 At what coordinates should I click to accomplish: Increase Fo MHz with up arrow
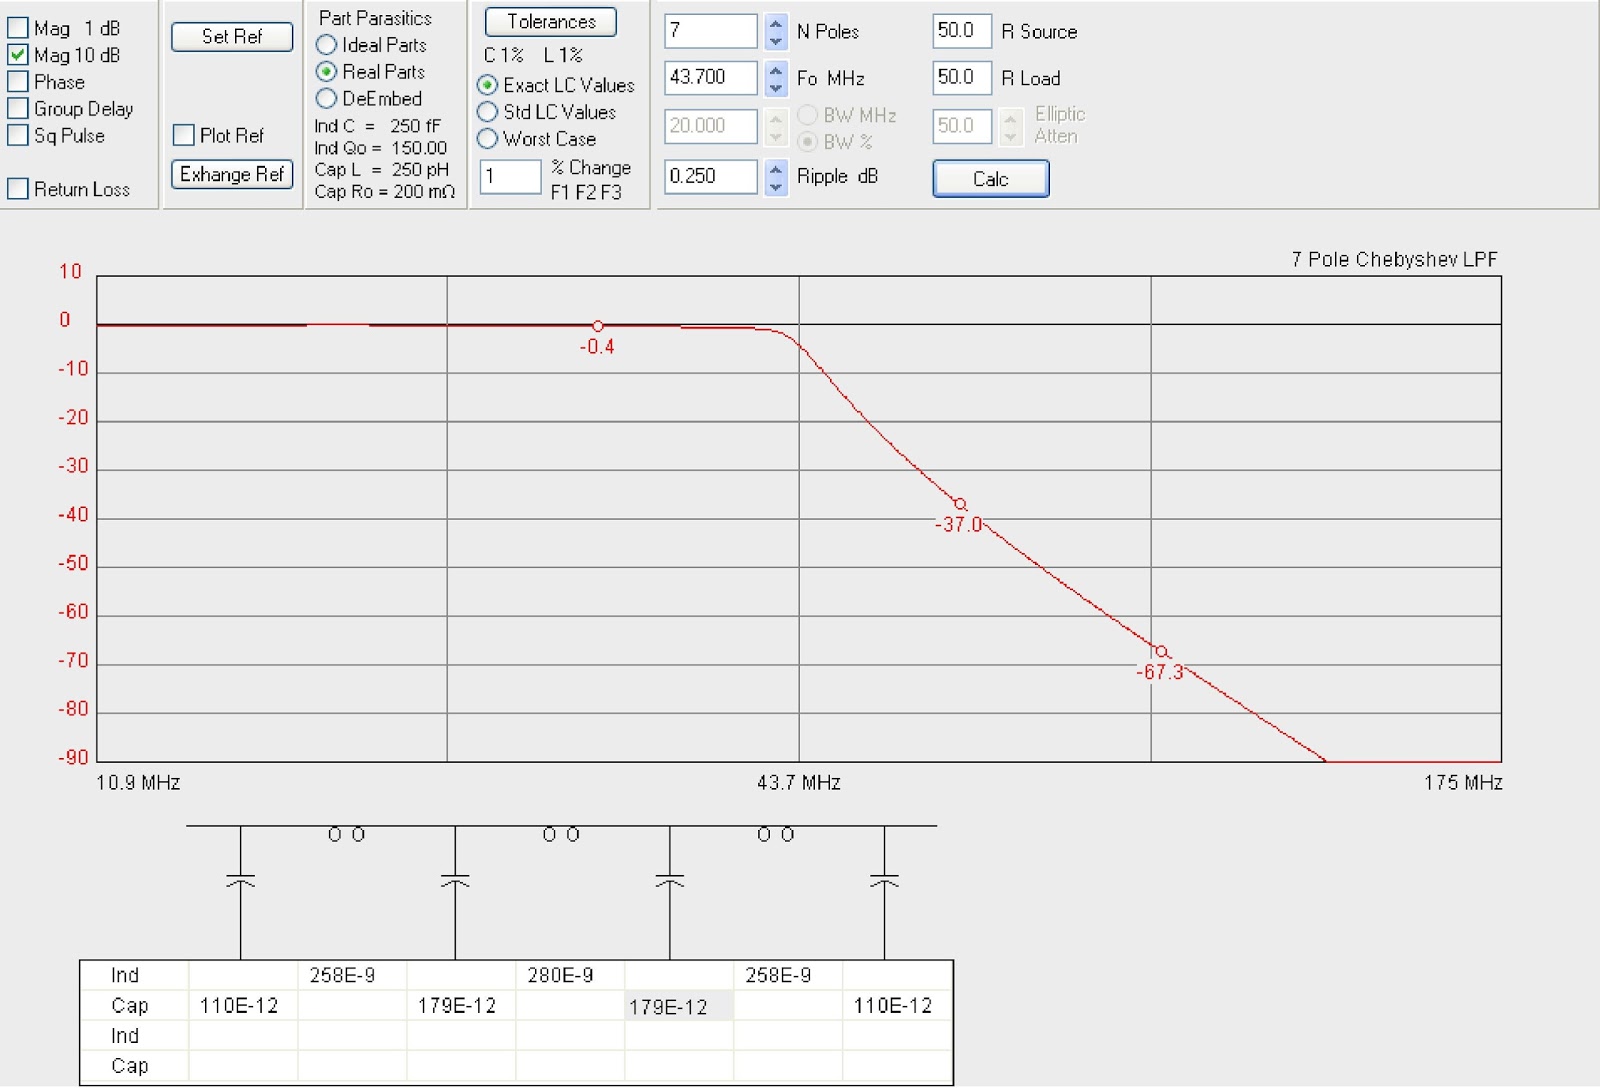tap(776, 70)
